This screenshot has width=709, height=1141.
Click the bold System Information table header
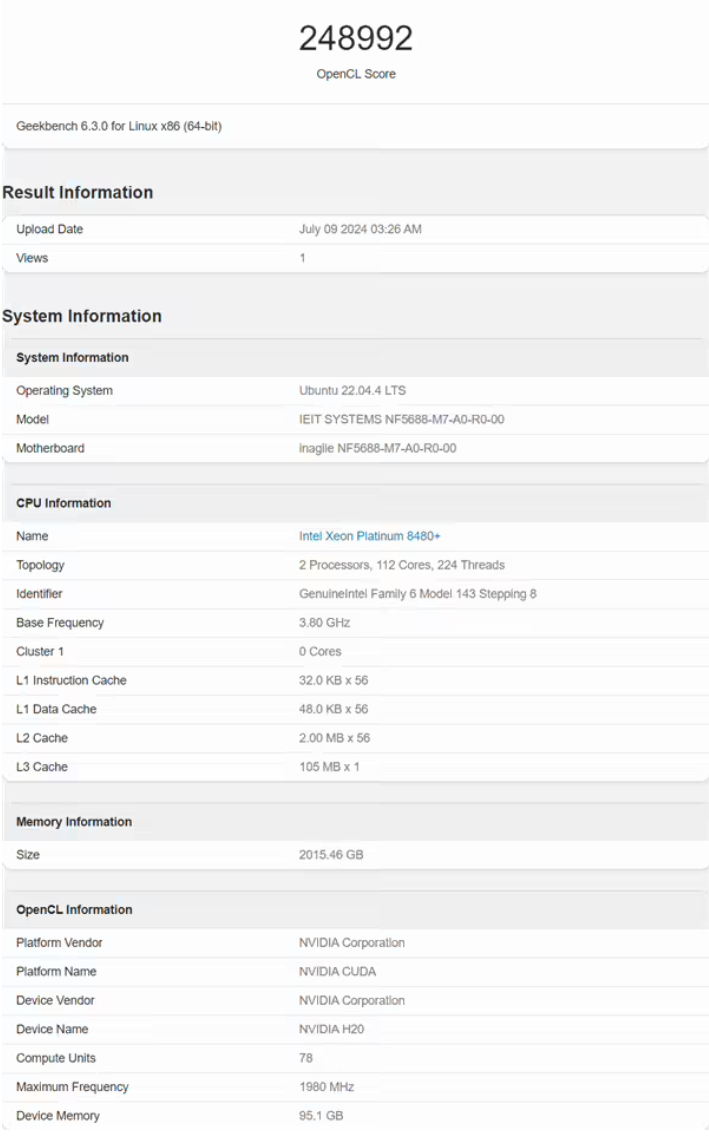point(72,357)
